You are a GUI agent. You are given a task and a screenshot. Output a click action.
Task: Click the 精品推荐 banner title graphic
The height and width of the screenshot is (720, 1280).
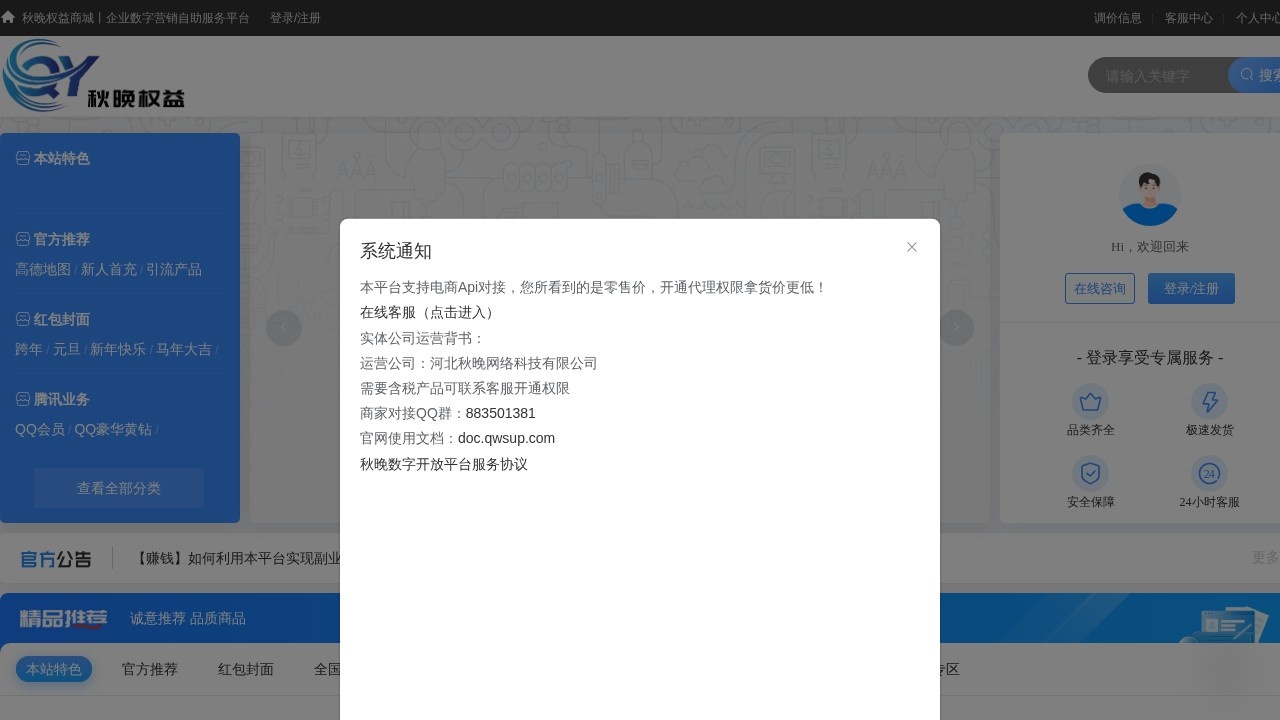click(x=63, y=619)
